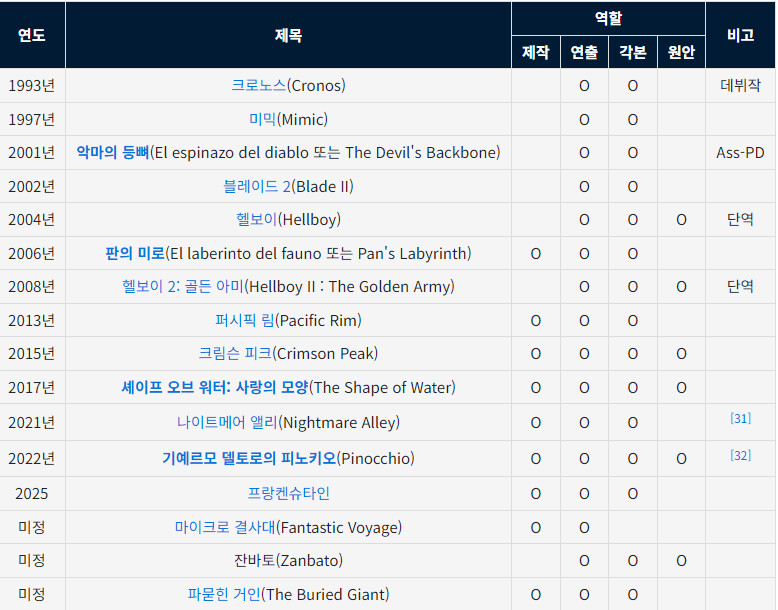Click 제작 O mark in Fantastic Voyage row

pyautogui.click(x=536, y=527)
